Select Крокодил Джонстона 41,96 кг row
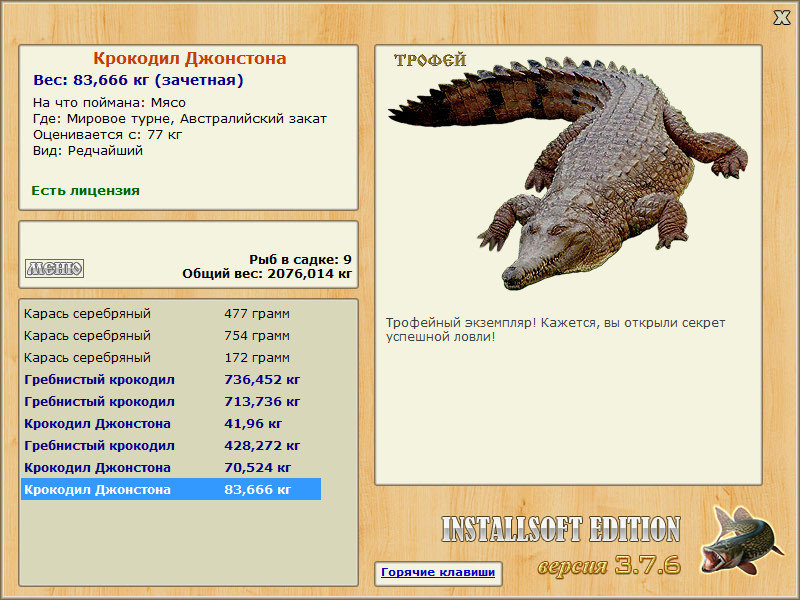The height and width of the screenshot is (600, 800). pos(171,423)
